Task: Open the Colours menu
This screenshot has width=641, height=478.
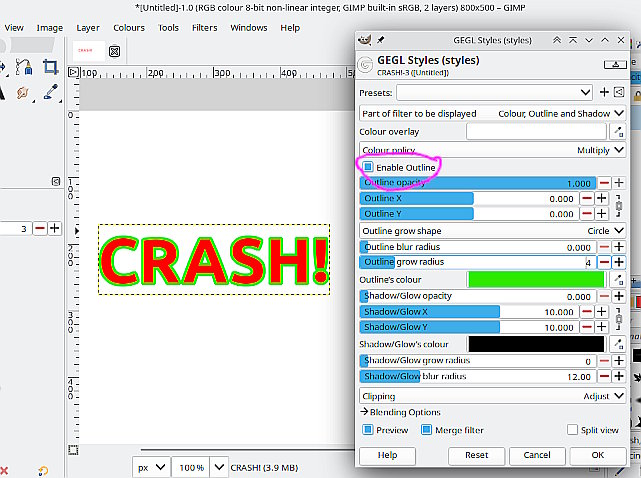Action: tap(128, 28)
